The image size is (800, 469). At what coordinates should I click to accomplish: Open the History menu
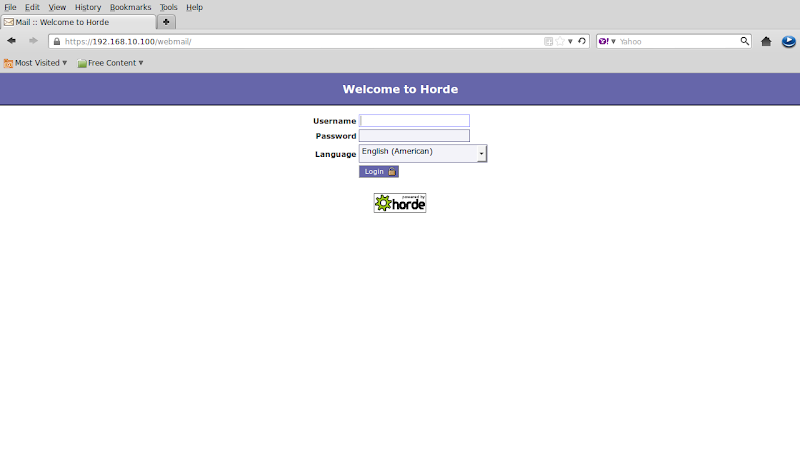[88, 7]
